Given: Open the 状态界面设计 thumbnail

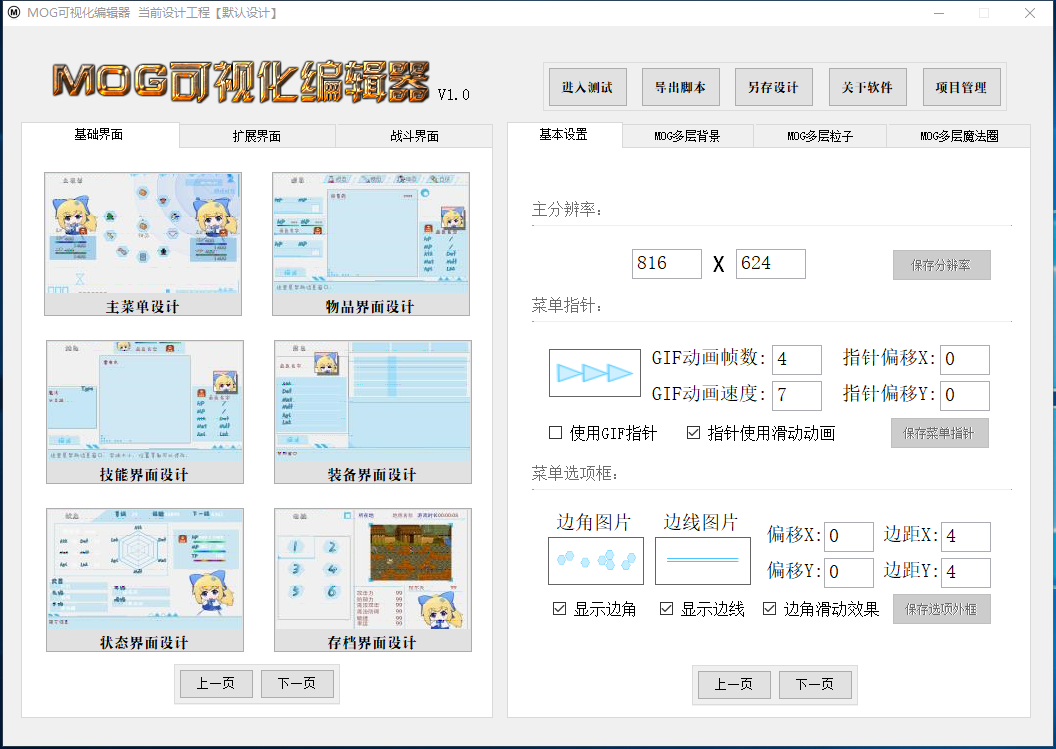Looking at the screenshot, I should pyautogui.click(x=145, y=580).
